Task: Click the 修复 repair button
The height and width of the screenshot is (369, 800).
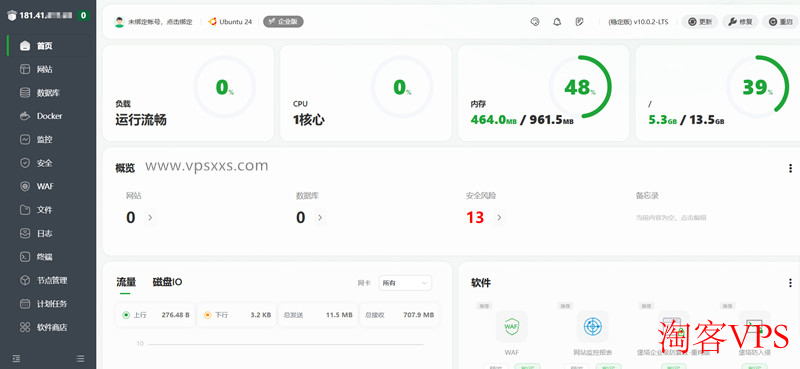Action: click(740, 22)
